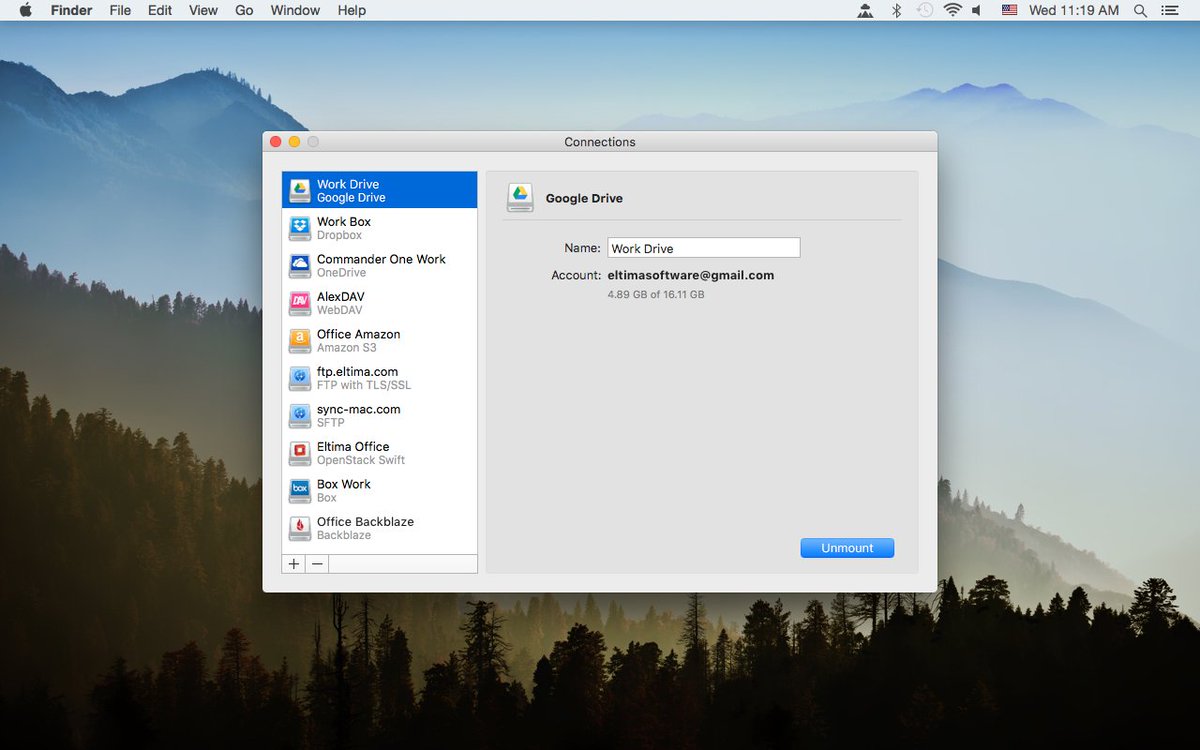Remove selected connection with minus button
1200x750 pixels.
317,564
